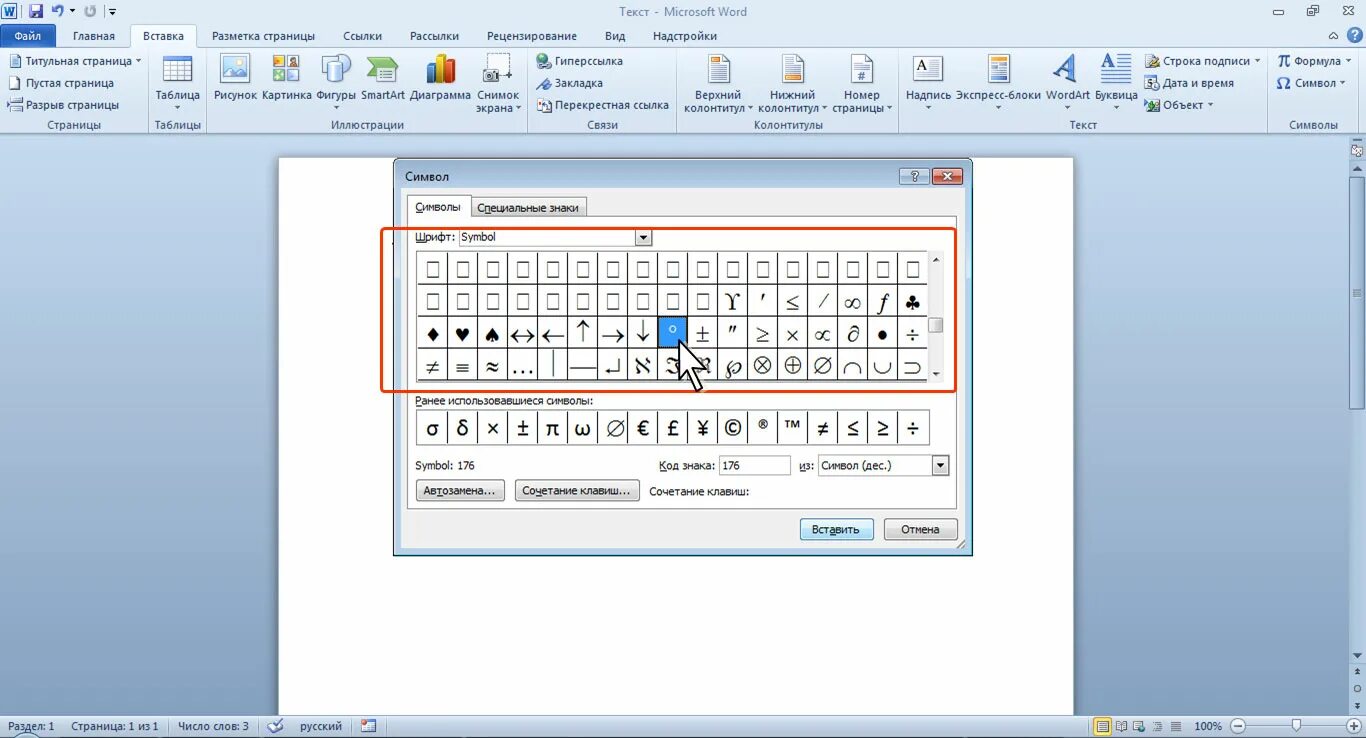1366x738 pixels.
Task: Open the Автозамена... settings
Action: click(459, 491)
